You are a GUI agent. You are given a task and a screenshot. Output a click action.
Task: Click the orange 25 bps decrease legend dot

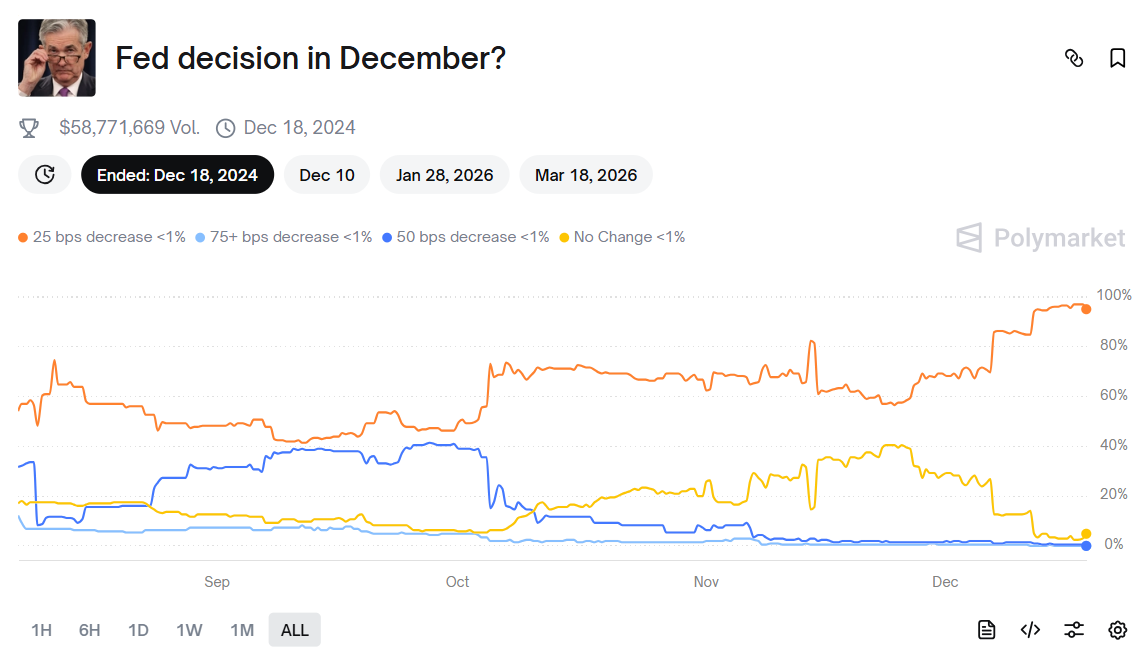point(23,238)
